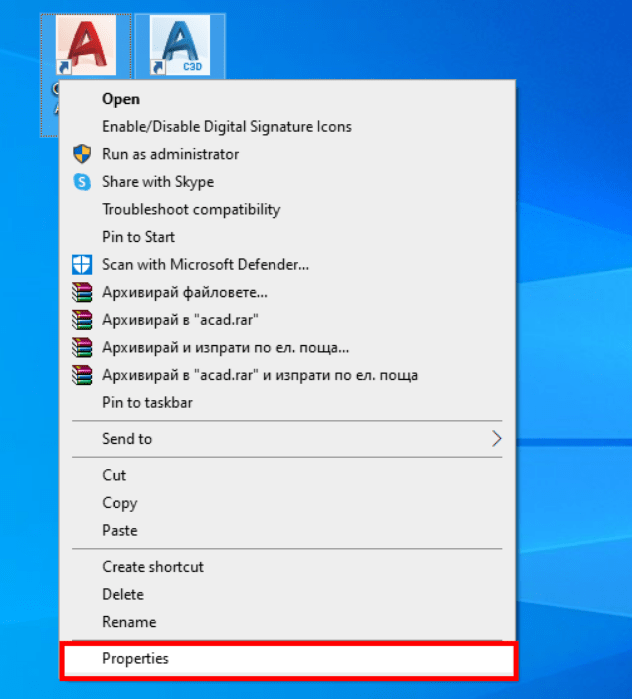Select Rename in the context menu
Viewport: 632px width, 699px height.
click(x=287, y=622)
